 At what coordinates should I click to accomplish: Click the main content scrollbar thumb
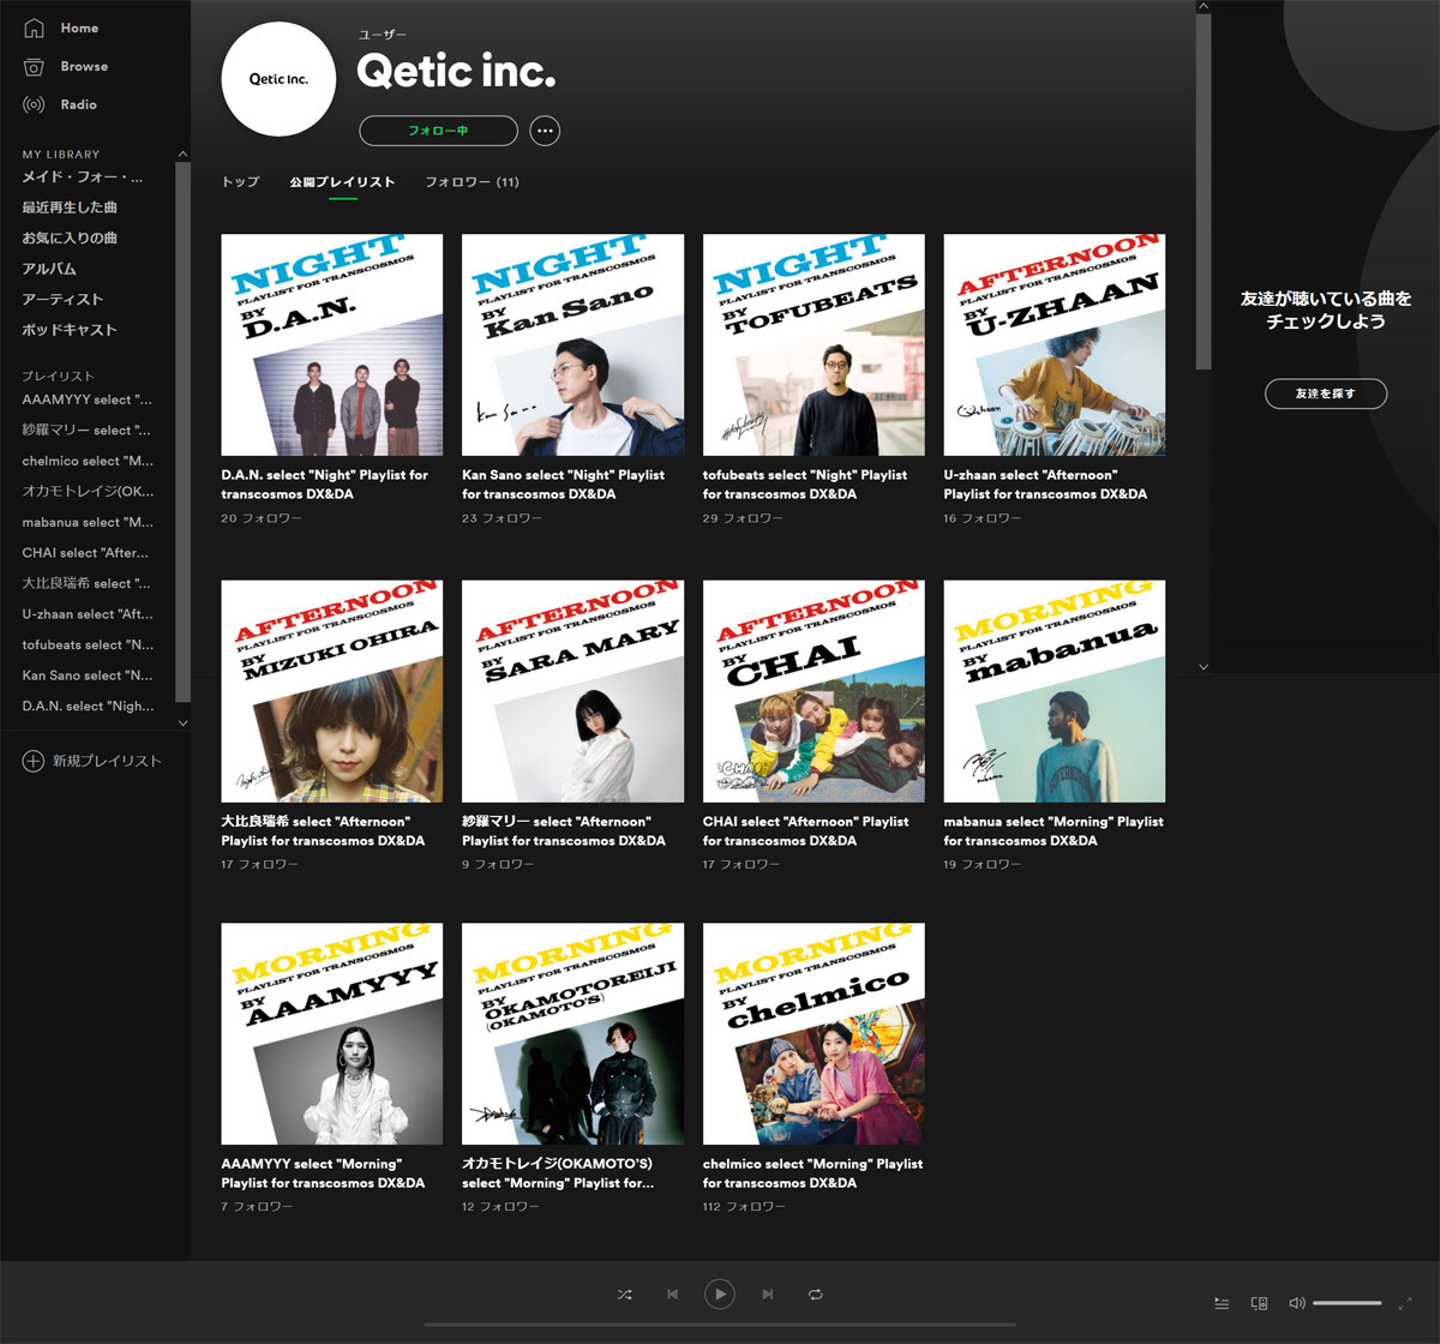(1203, 191)
